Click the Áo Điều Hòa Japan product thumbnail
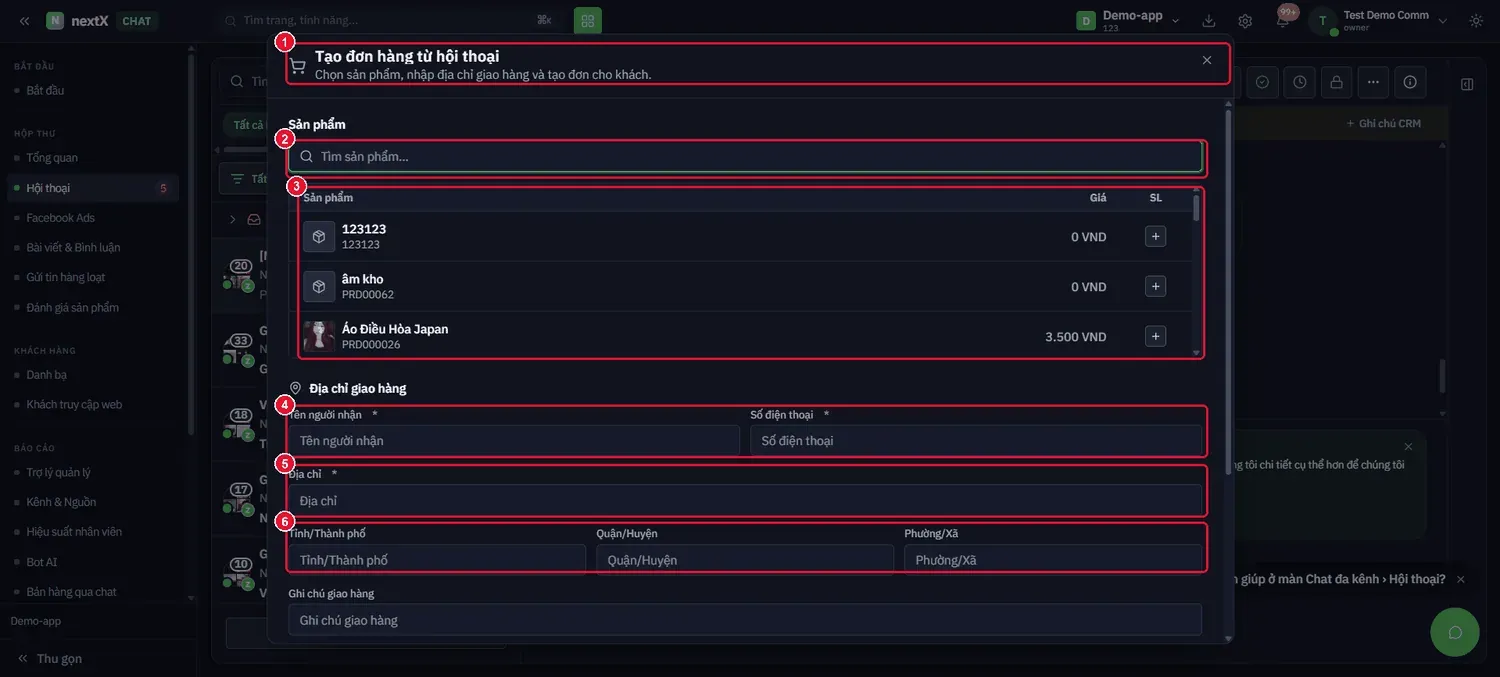Viewport: 1500px width, 677px height. (319, 337)
